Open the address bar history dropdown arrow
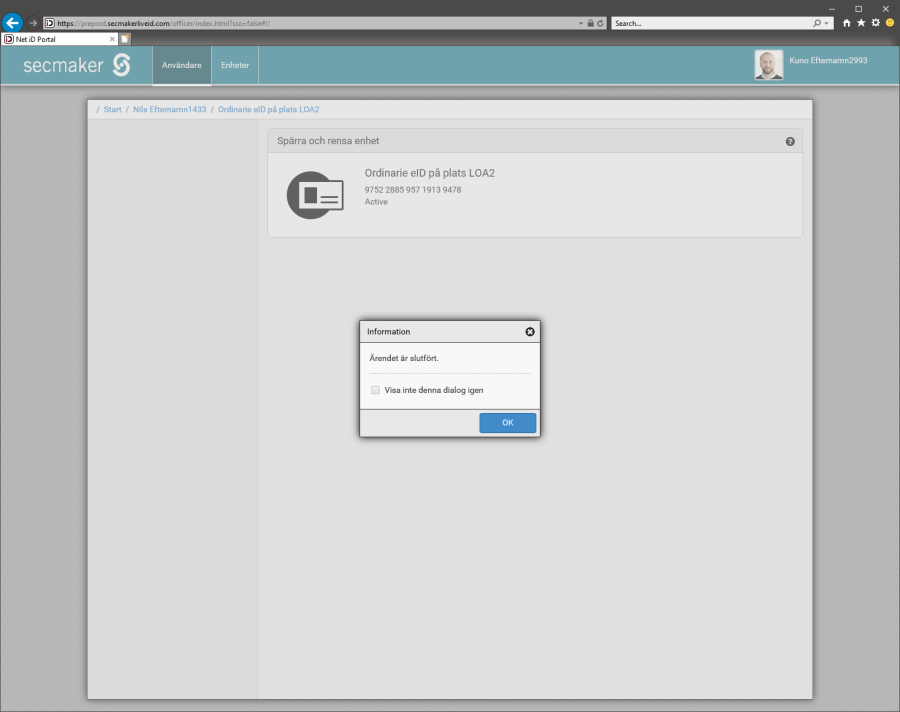Screen dimensions: 900x712 pyautogui.click(x=581, y=24)
